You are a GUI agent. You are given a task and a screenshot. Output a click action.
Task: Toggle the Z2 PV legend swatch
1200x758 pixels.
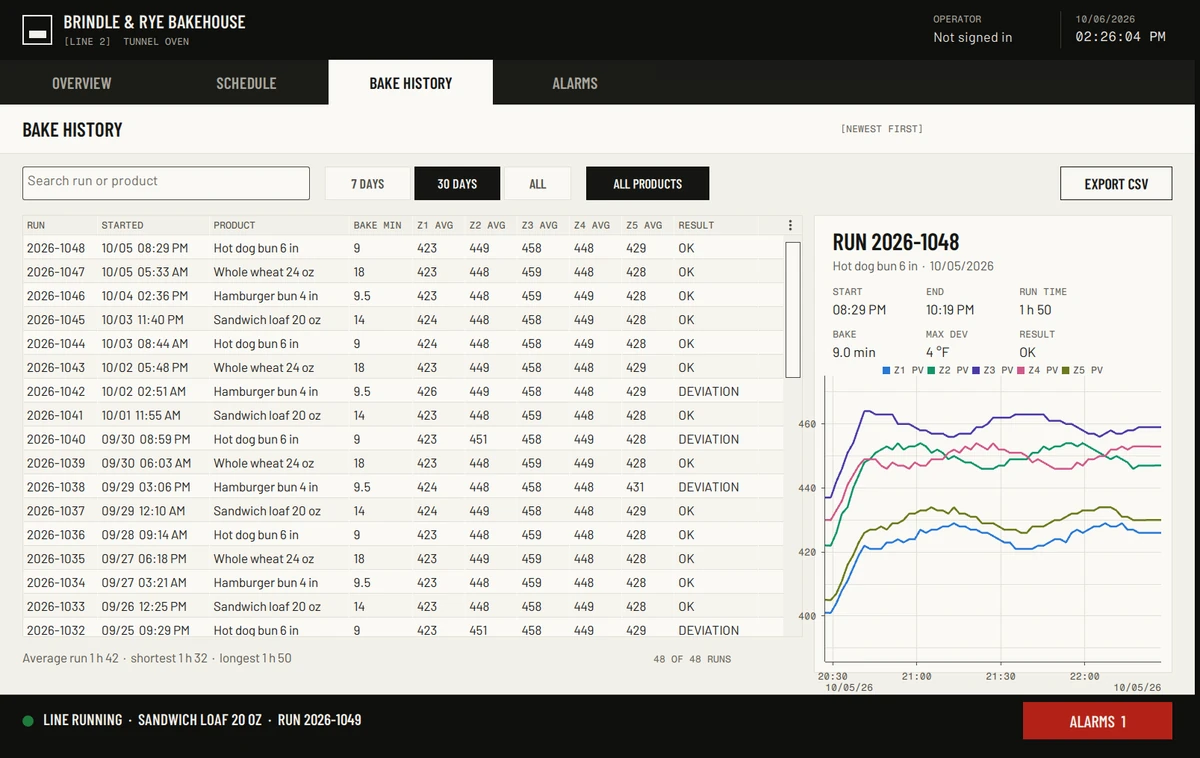click(x=931, y=370)
